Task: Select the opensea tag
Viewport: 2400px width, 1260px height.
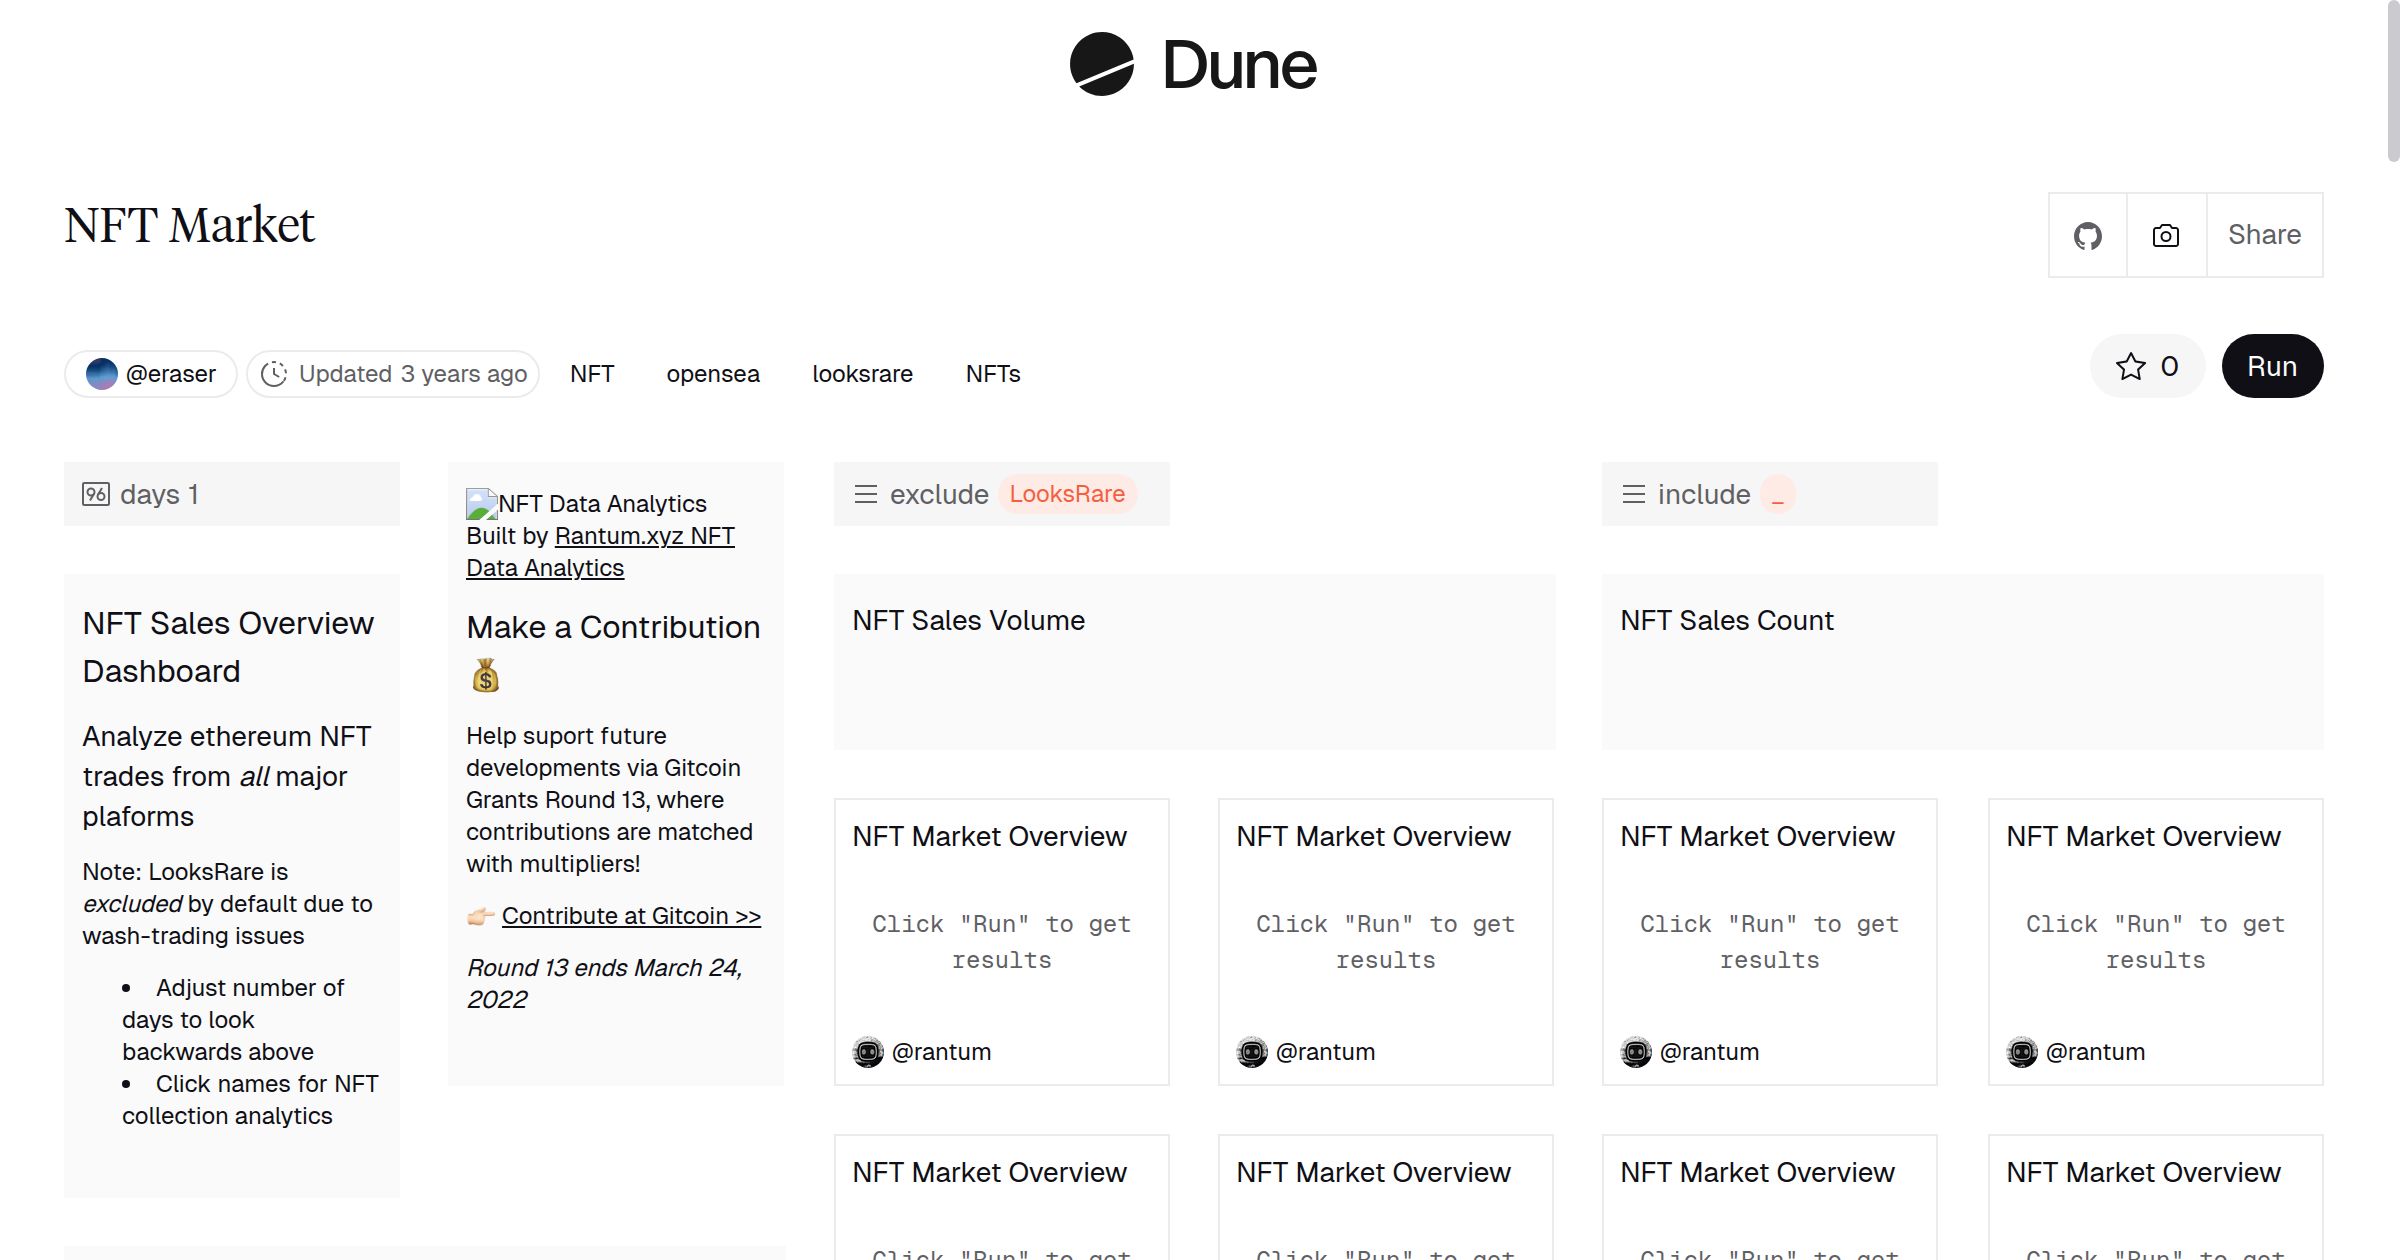Action: [713, 374]
